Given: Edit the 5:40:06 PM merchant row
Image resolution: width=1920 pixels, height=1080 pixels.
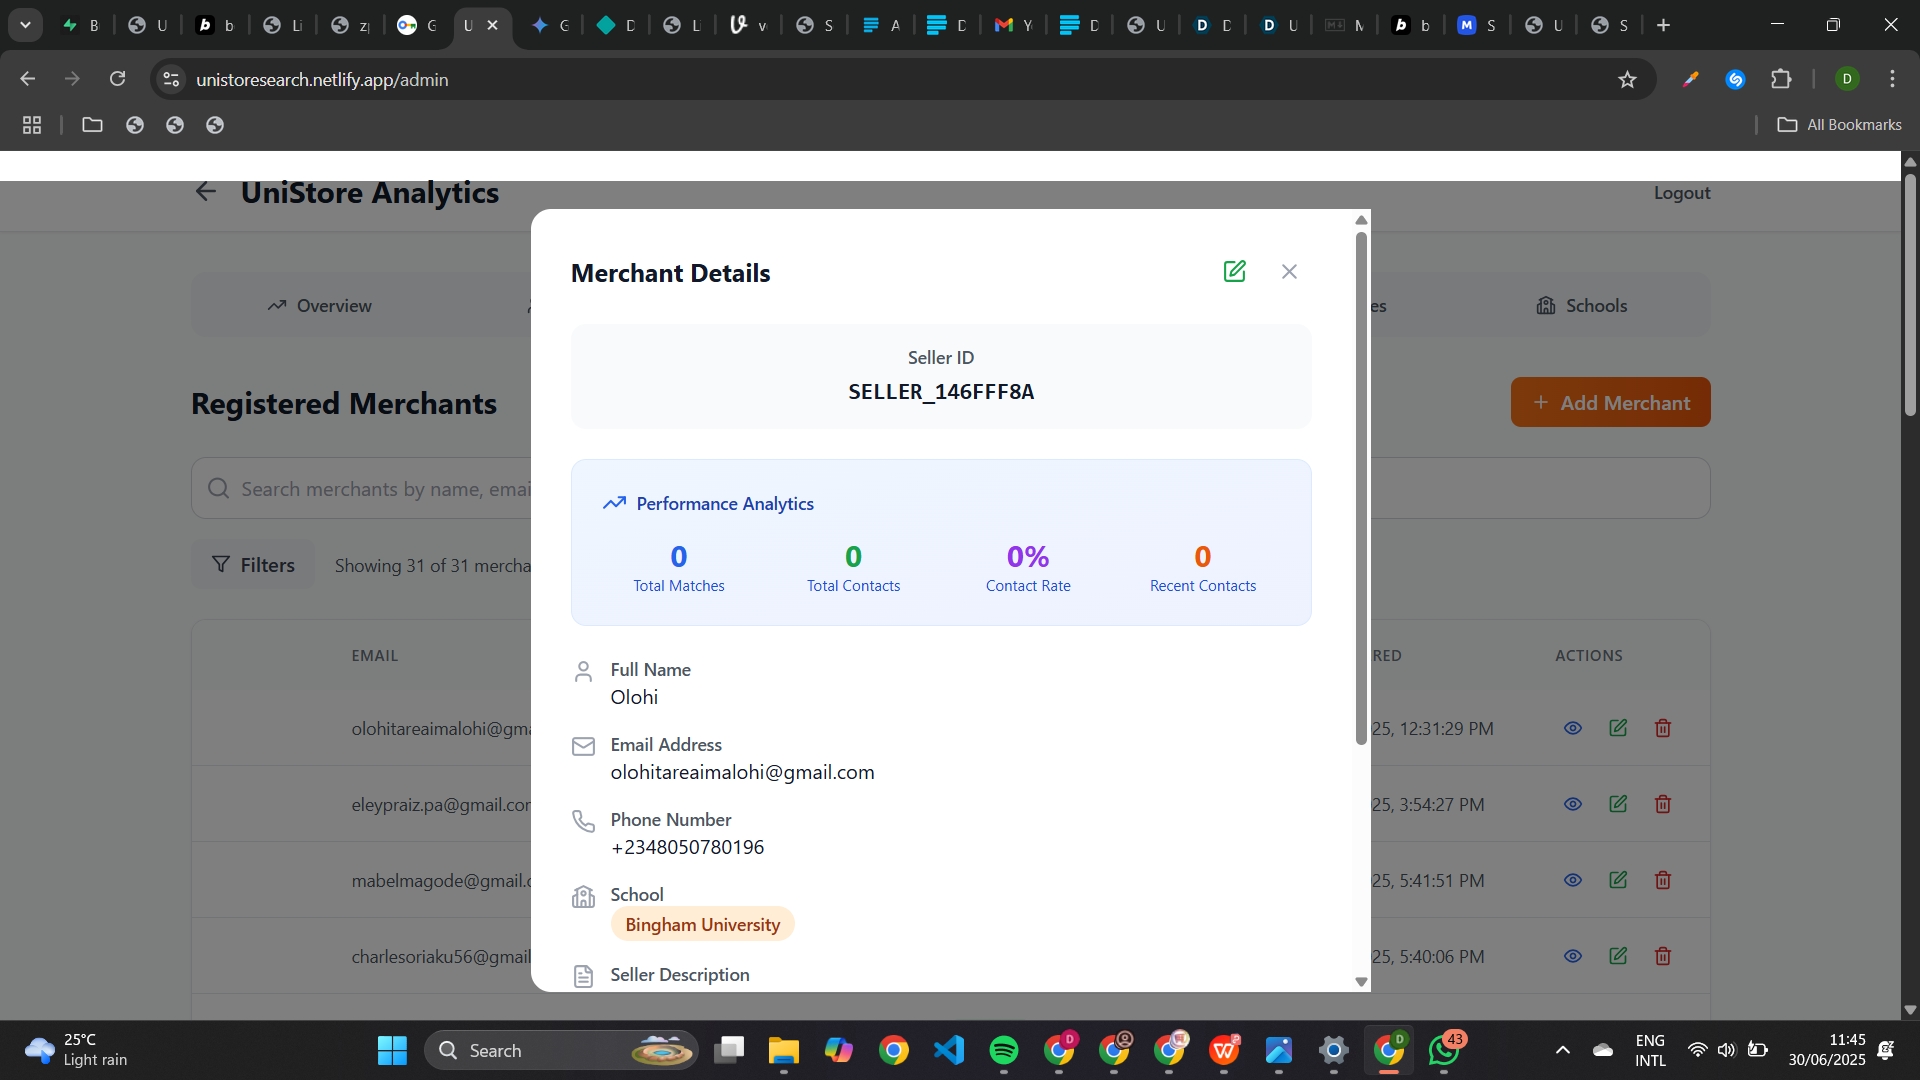Looking at the screenshot, I should 1618,956.
